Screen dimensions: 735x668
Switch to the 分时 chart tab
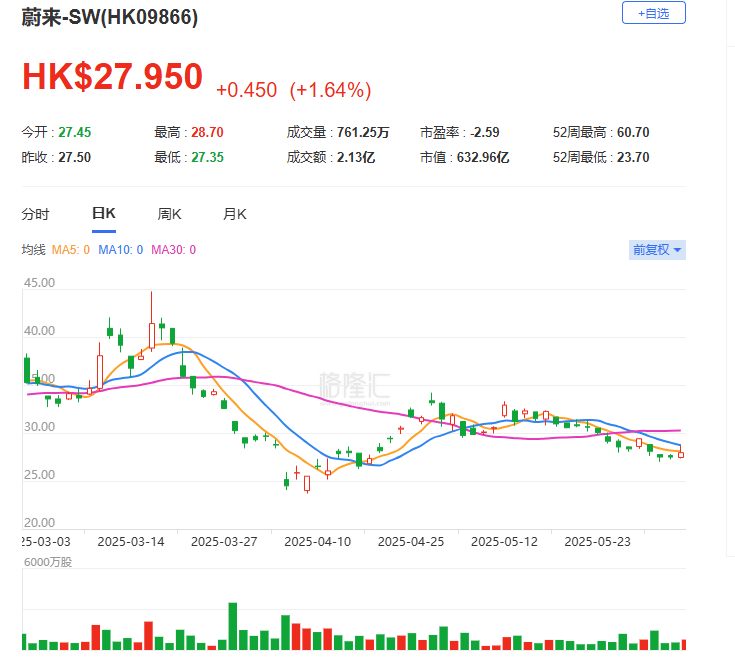(35, 214)
